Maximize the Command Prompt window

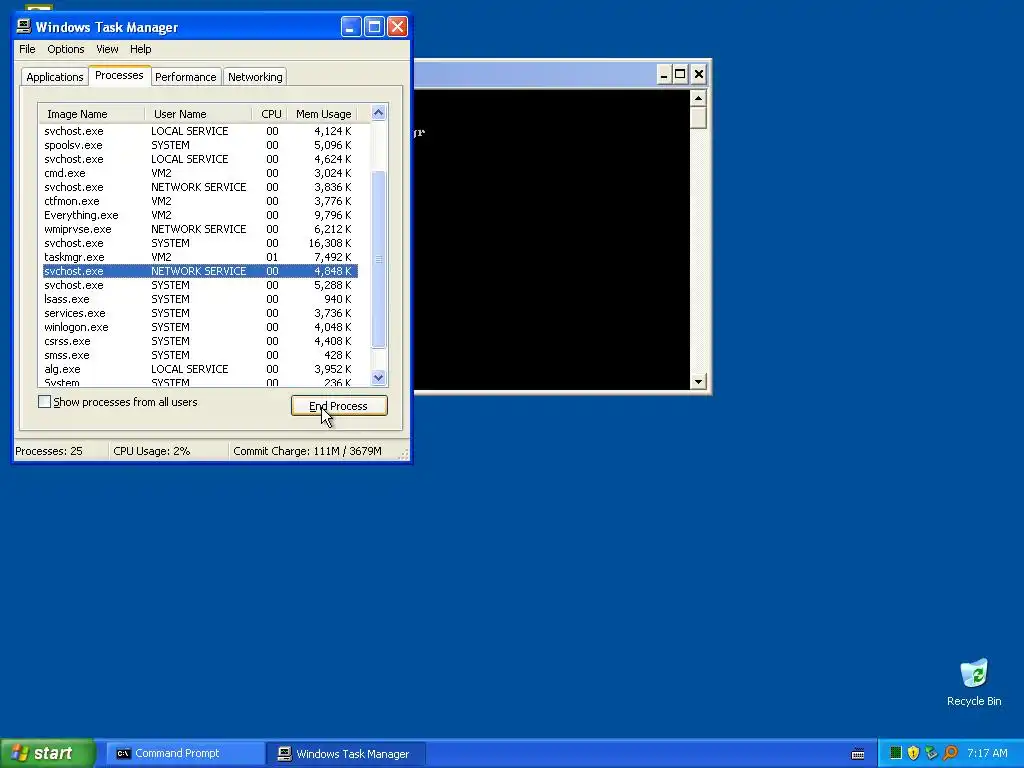(680, 74)
